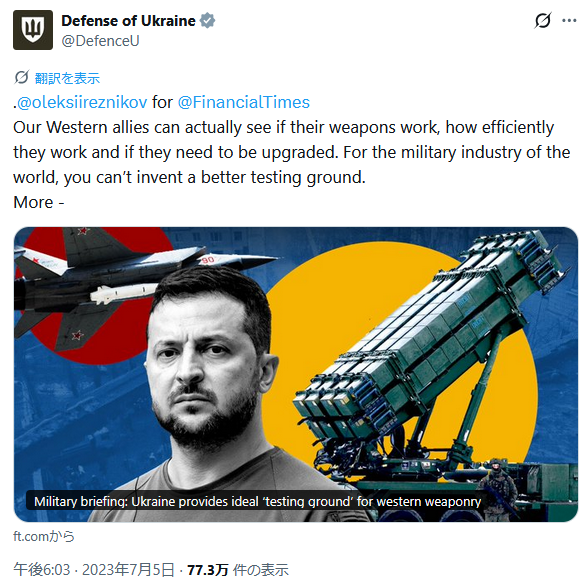587x583 pixels.
Task: Click the @DefenceU handle
Action: tap(100, 41)
